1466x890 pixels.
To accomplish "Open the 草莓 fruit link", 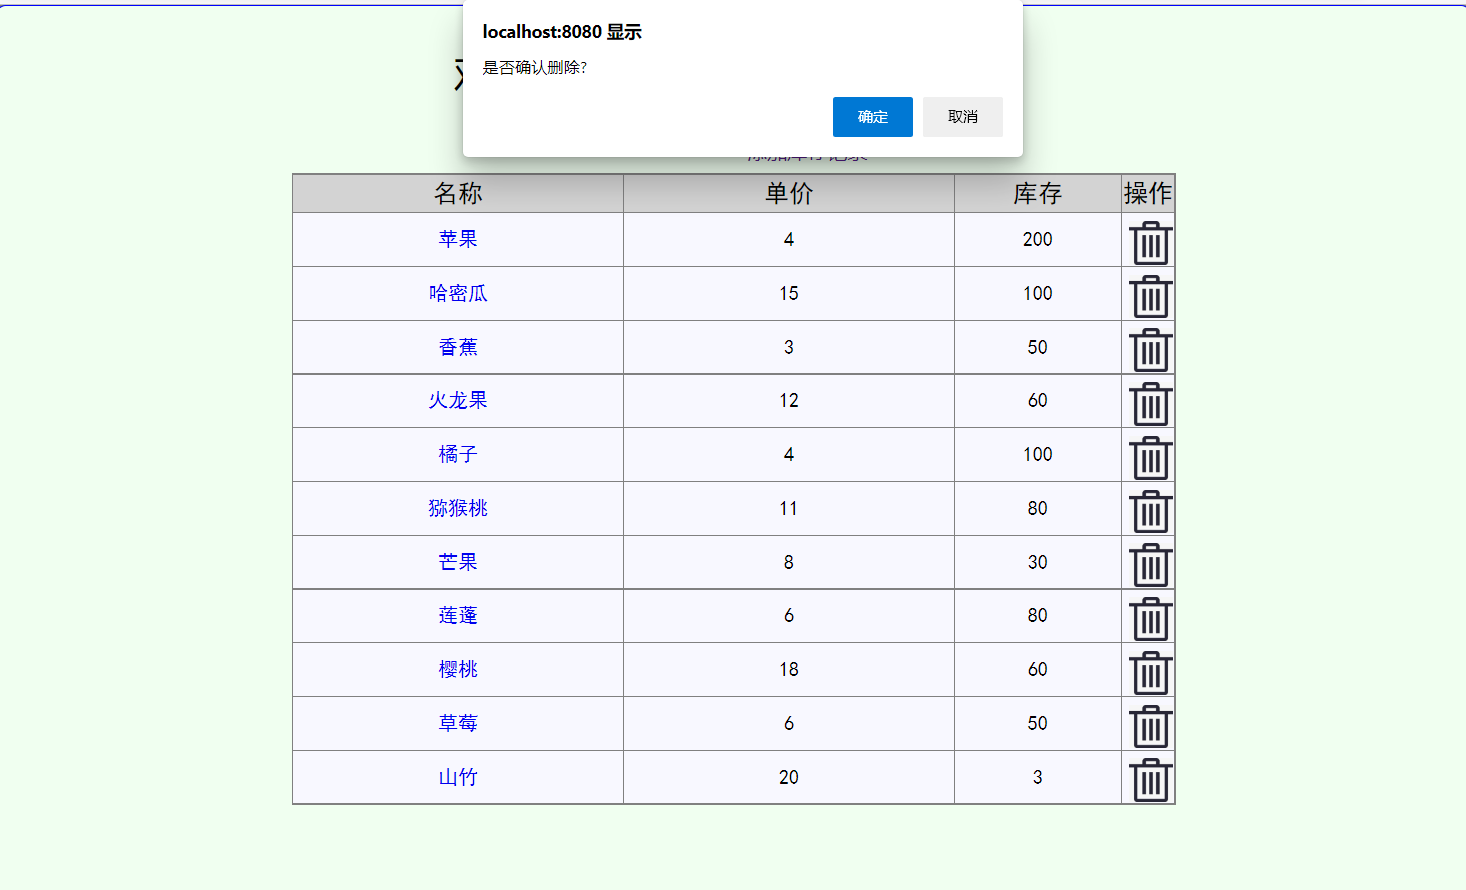I will pyautogui.click(x=458, y=723).
